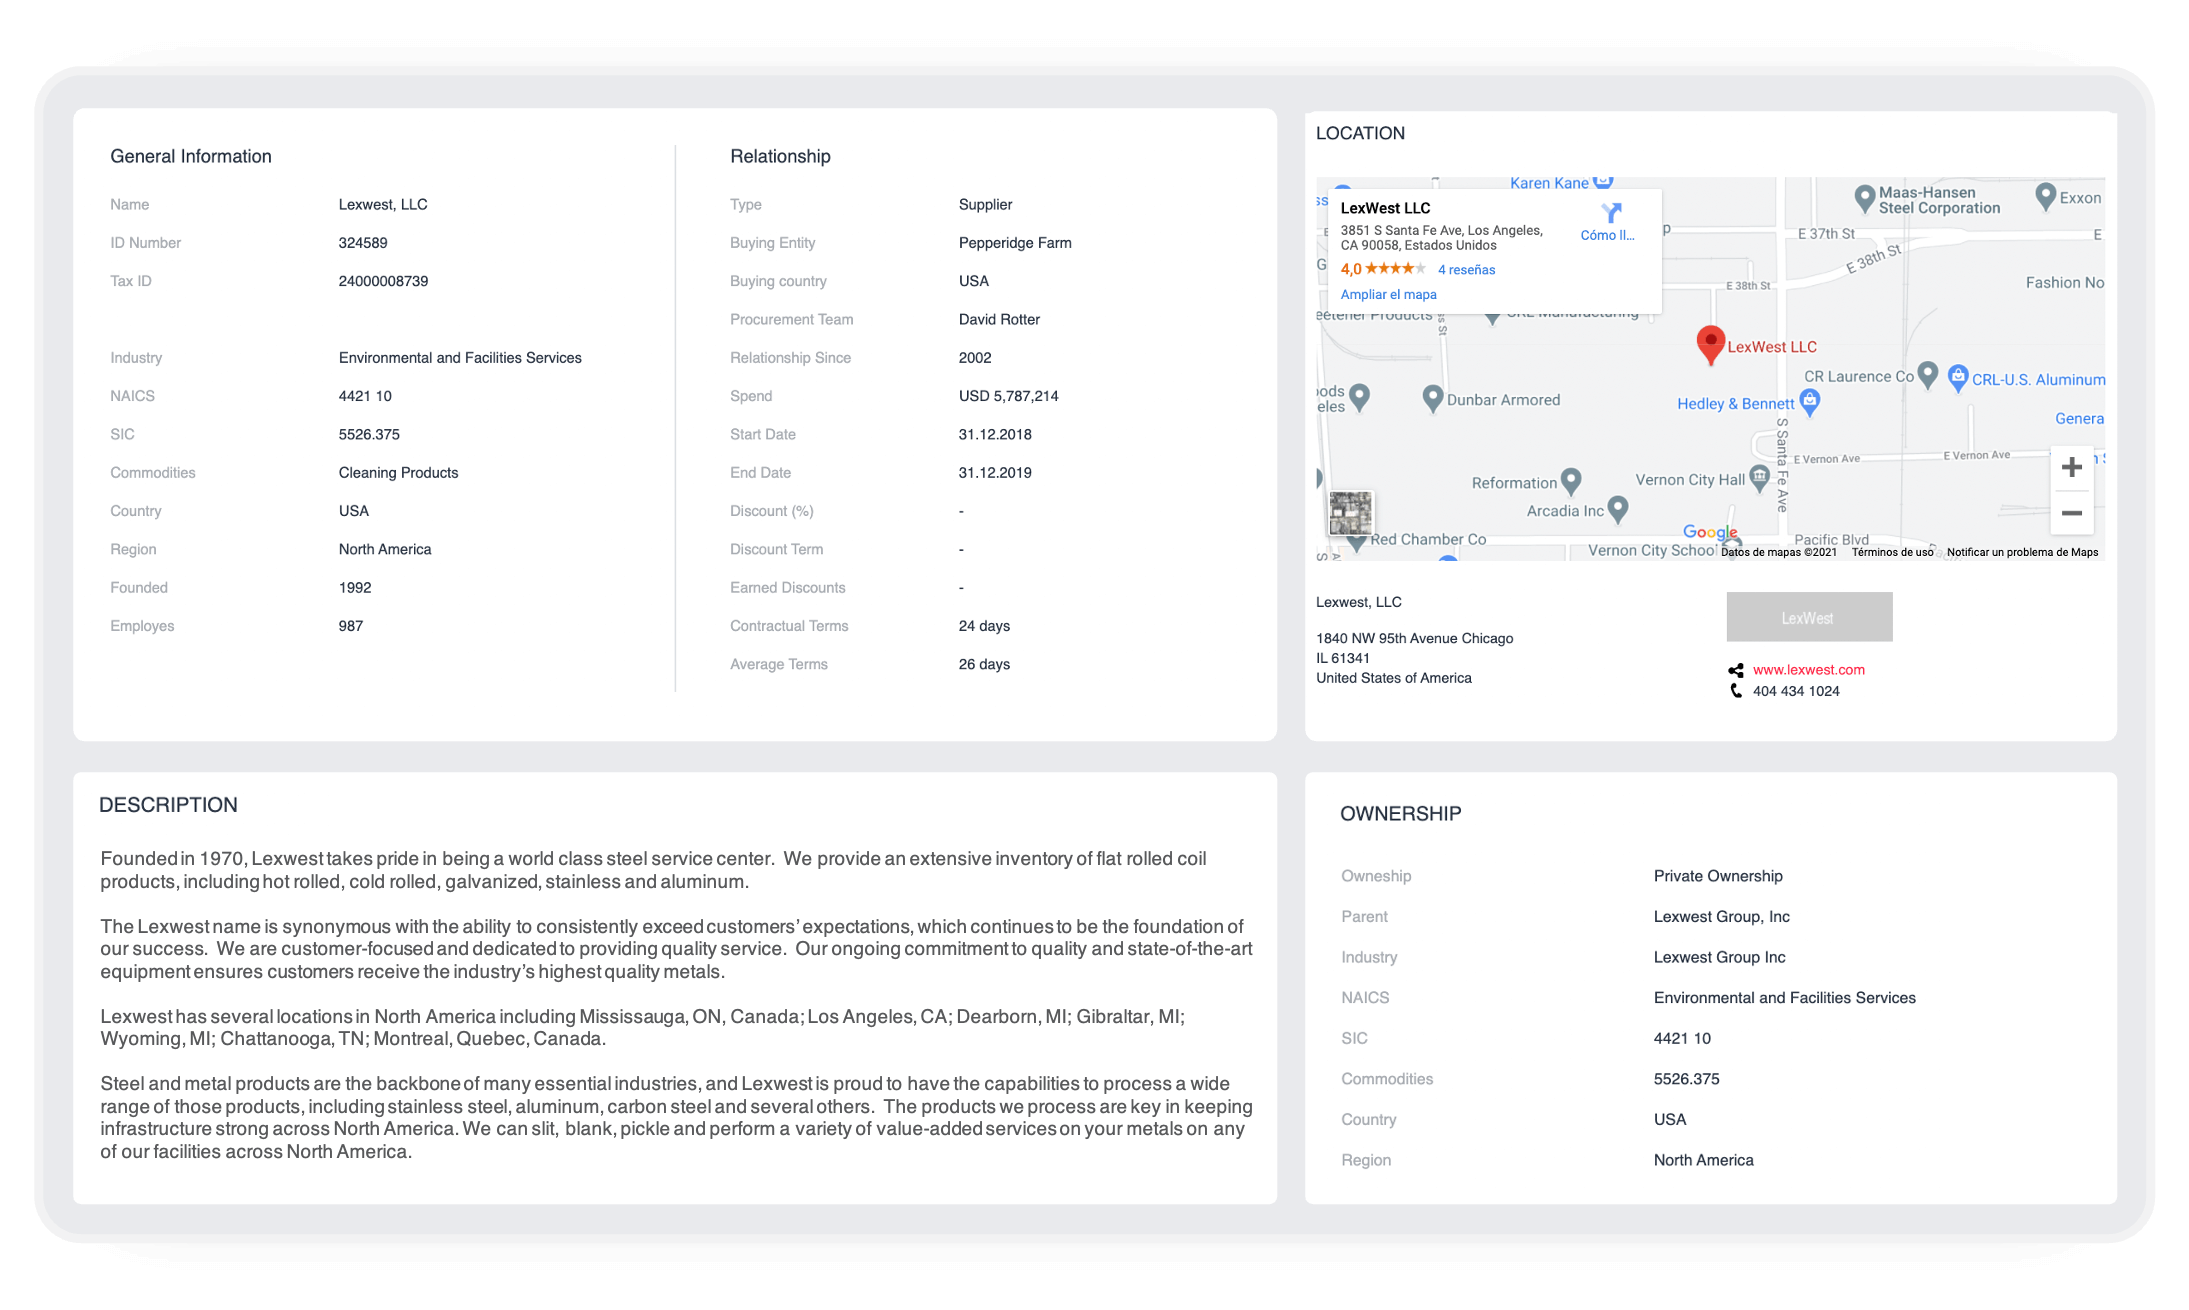Viewport: 2189px width, 1310px height.
Task: Open the '4 reseñas' reviews link
Action: [1465, 269]
